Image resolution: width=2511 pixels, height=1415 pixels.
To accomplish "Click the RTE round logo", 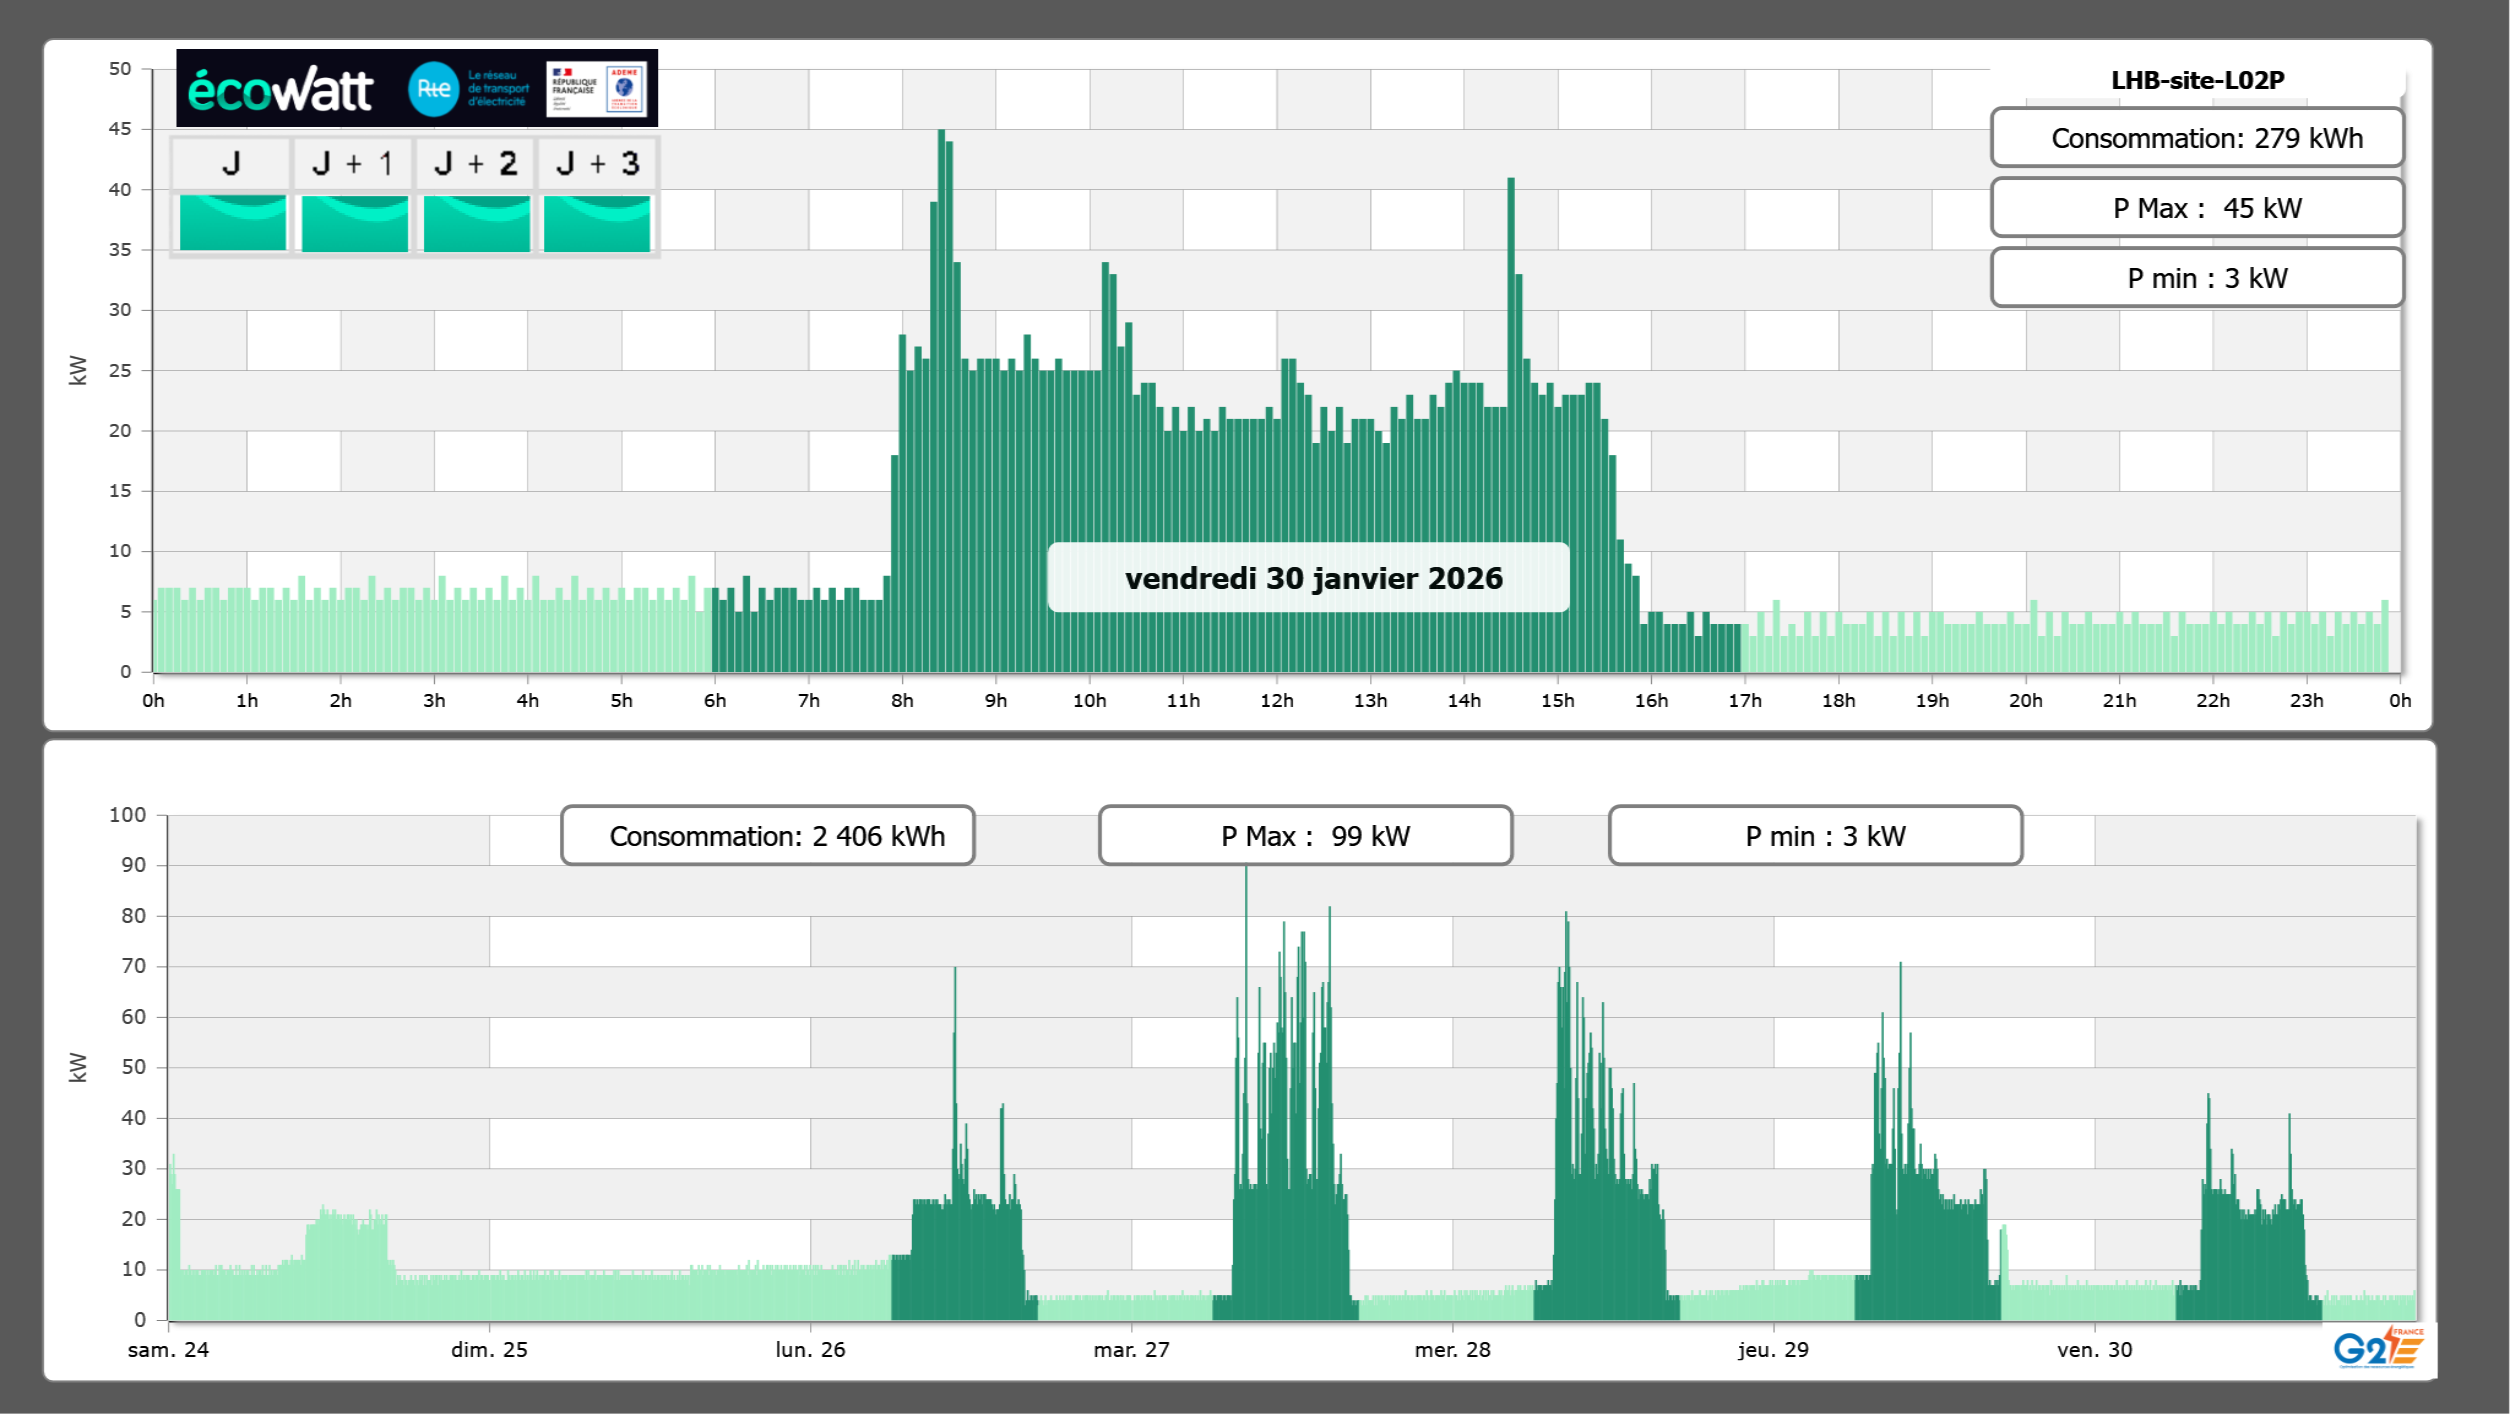I will point(433,89).
